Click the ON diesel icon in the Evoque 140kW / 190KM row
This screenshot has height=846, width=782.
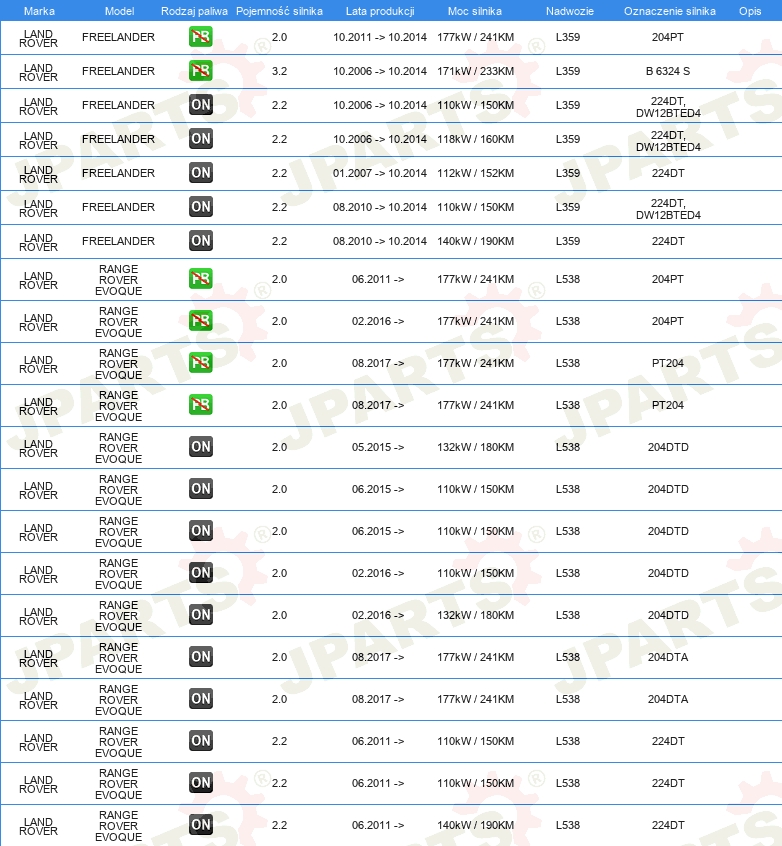coord(201,825)
